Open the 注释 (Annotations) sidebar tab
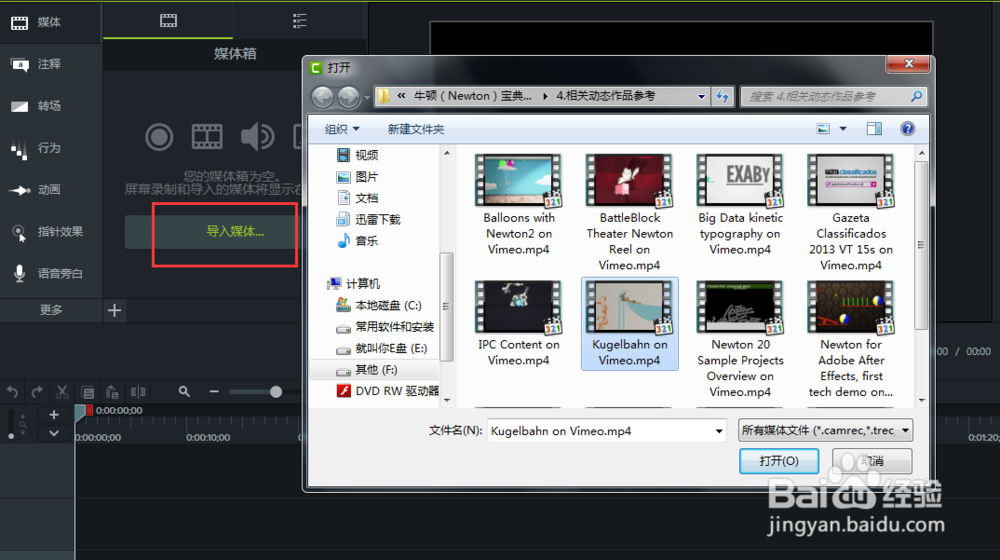 (x=50, y=64)
